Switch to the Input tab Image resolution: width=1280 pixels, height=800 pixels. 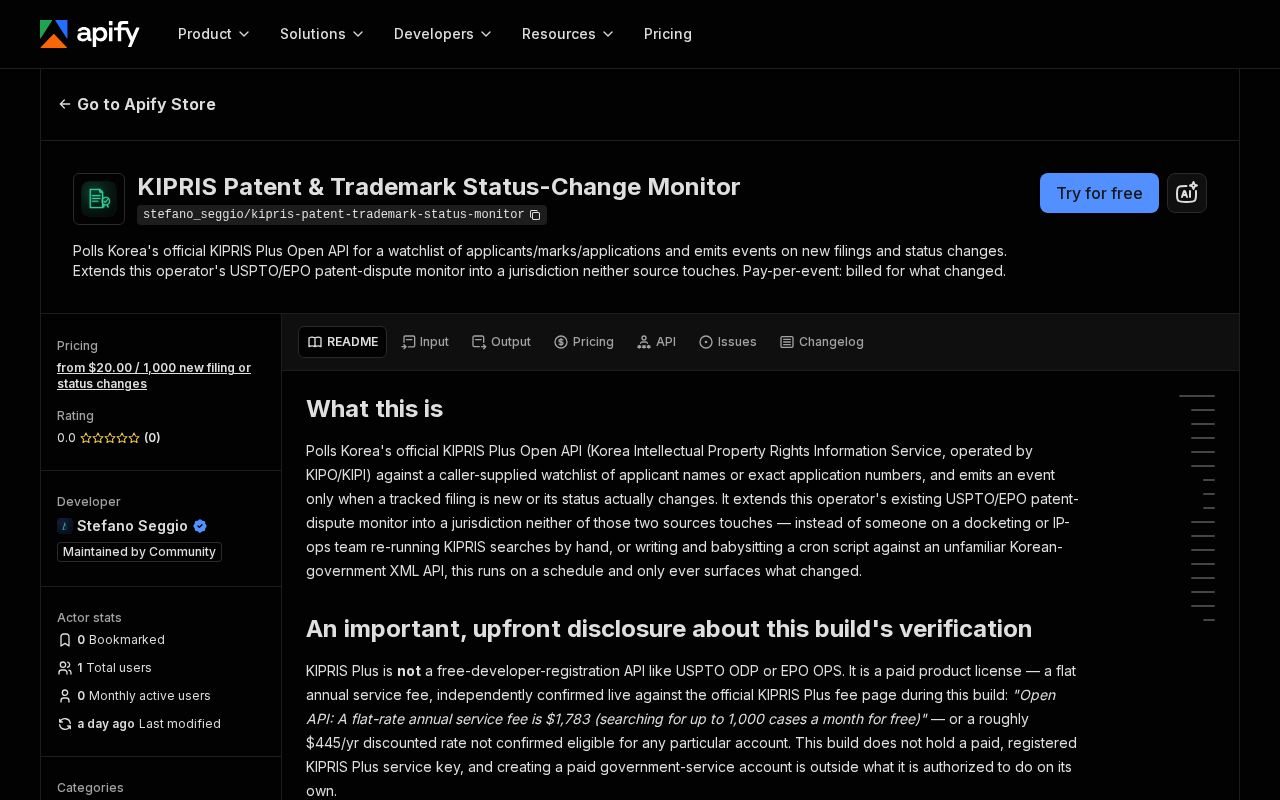click(x=425, y=342)
